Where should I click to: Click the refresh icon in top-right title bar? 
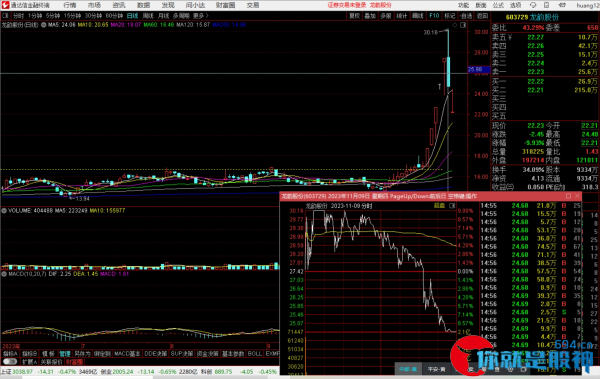[x=533, y=5]
